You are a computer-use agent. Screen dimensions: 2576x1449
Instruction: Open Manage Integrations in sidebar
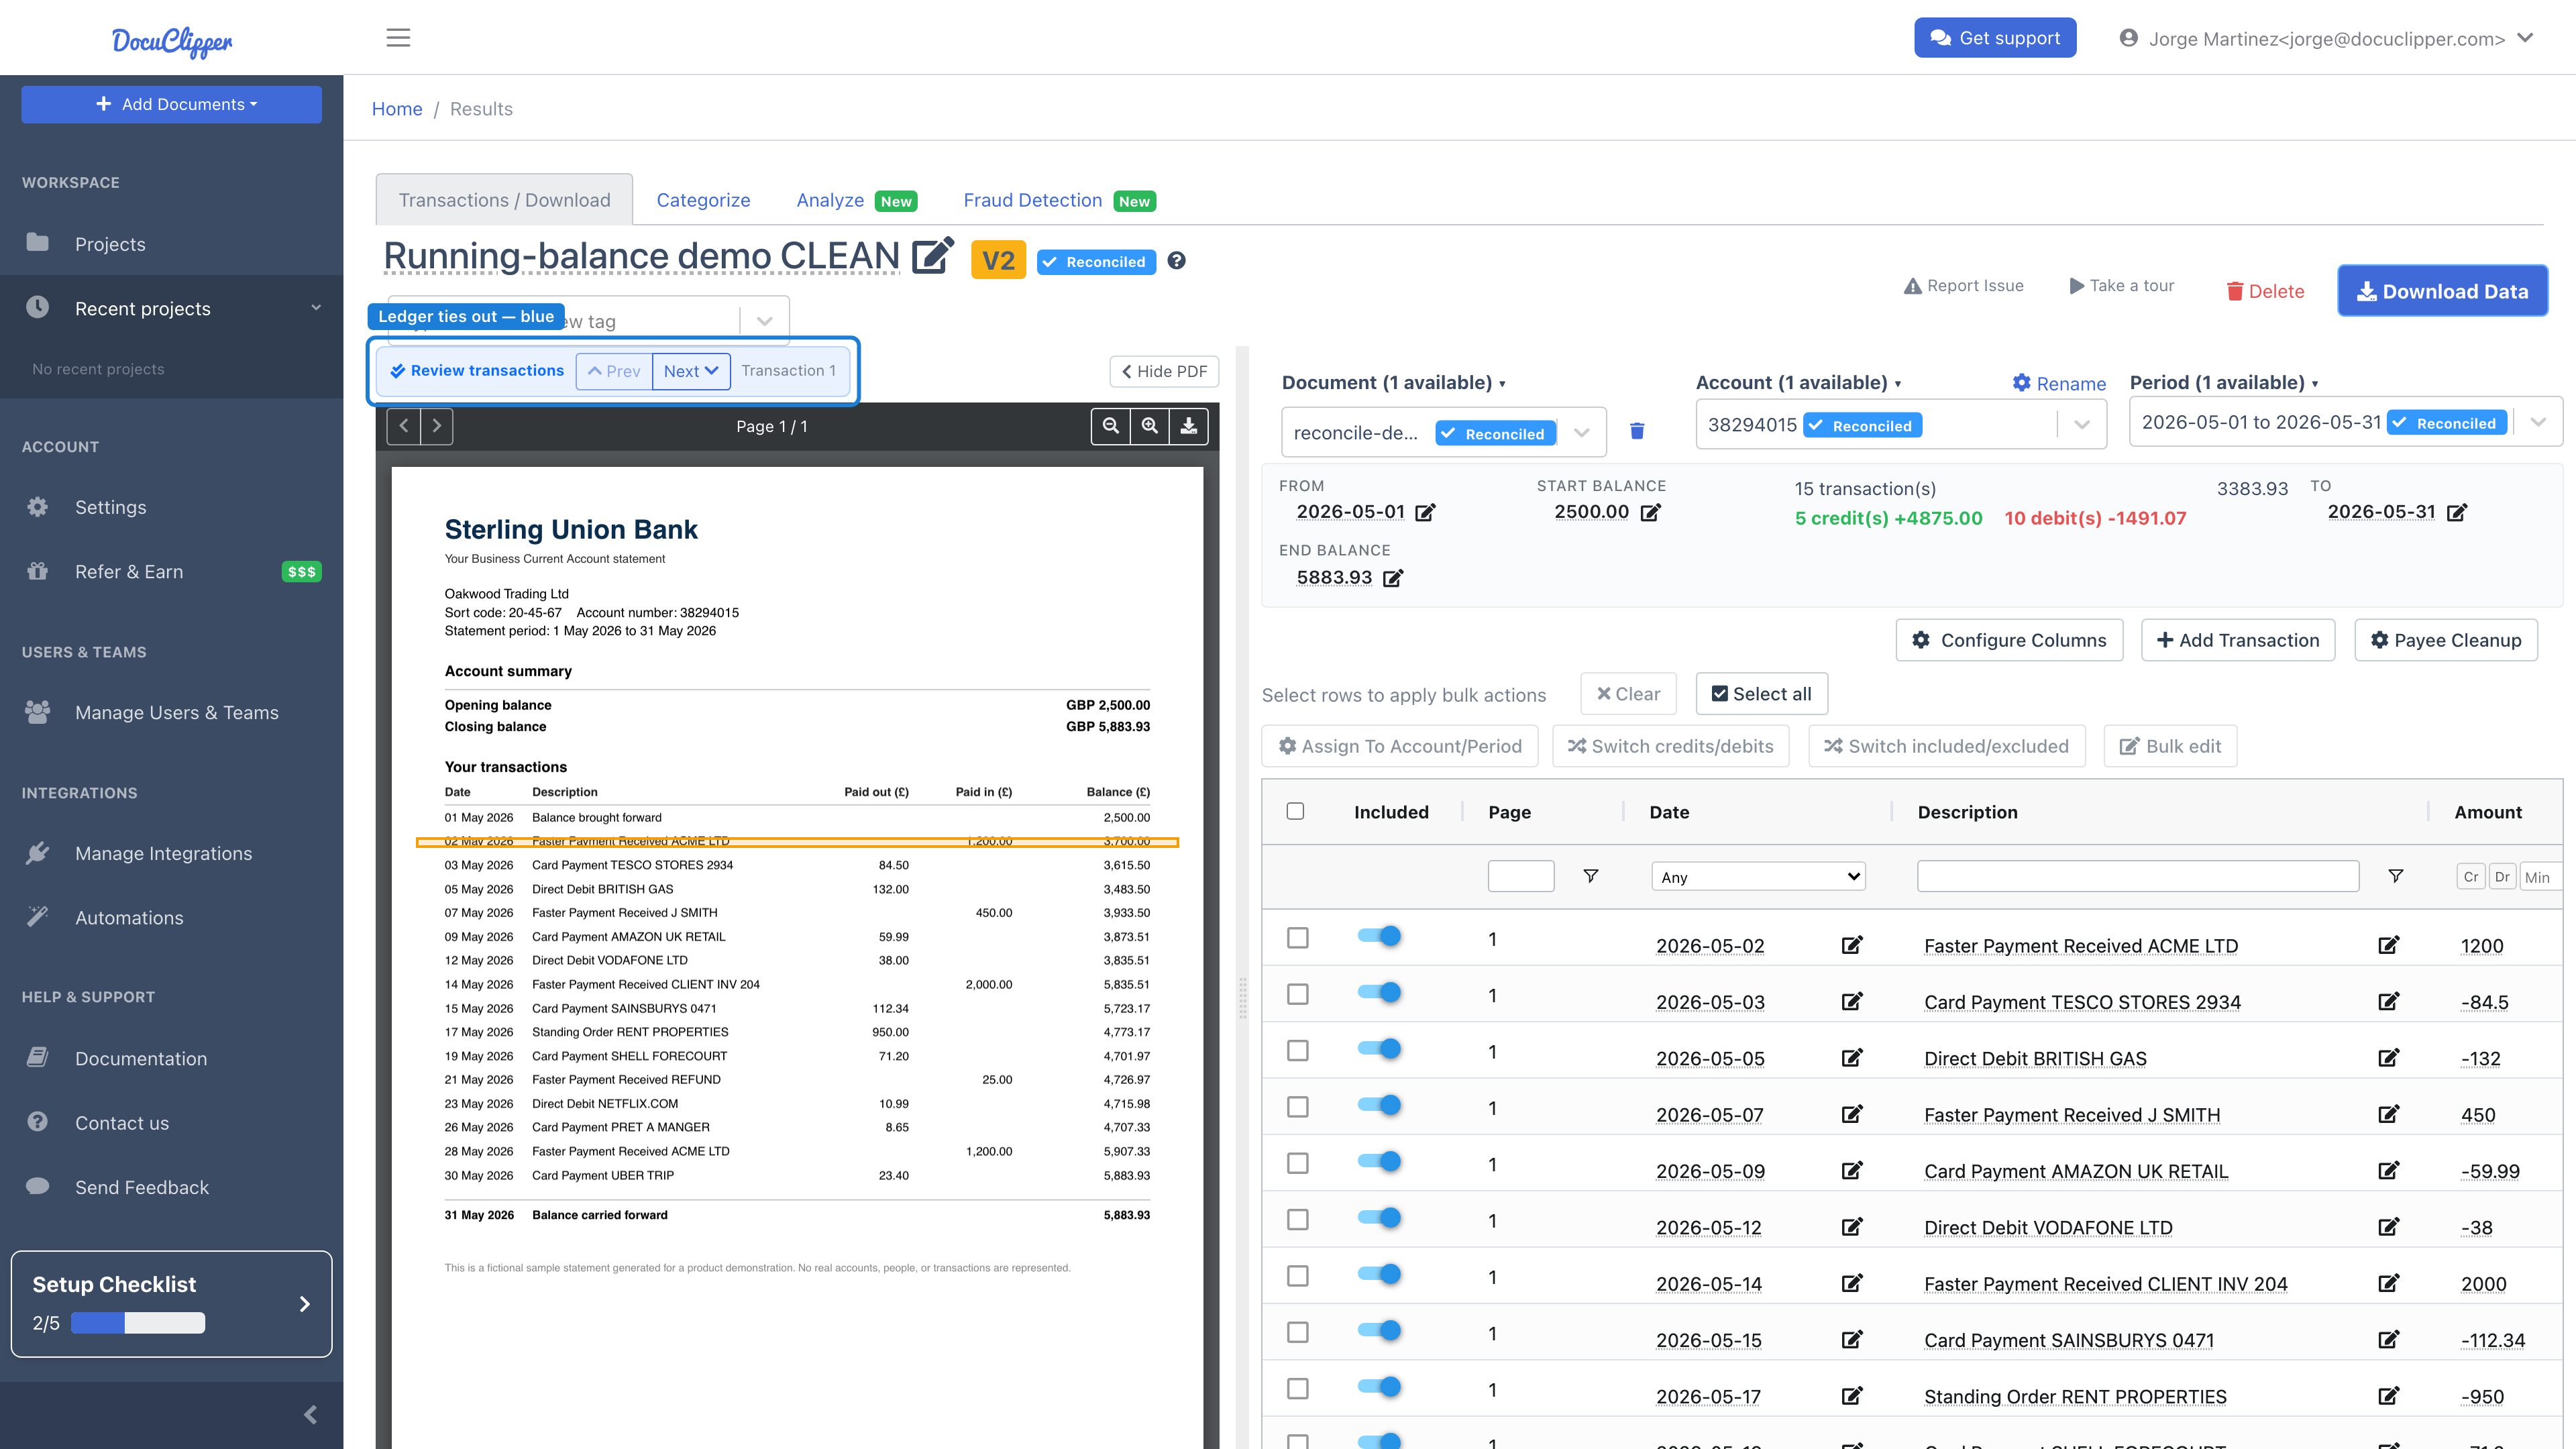(x=163, y=853)
